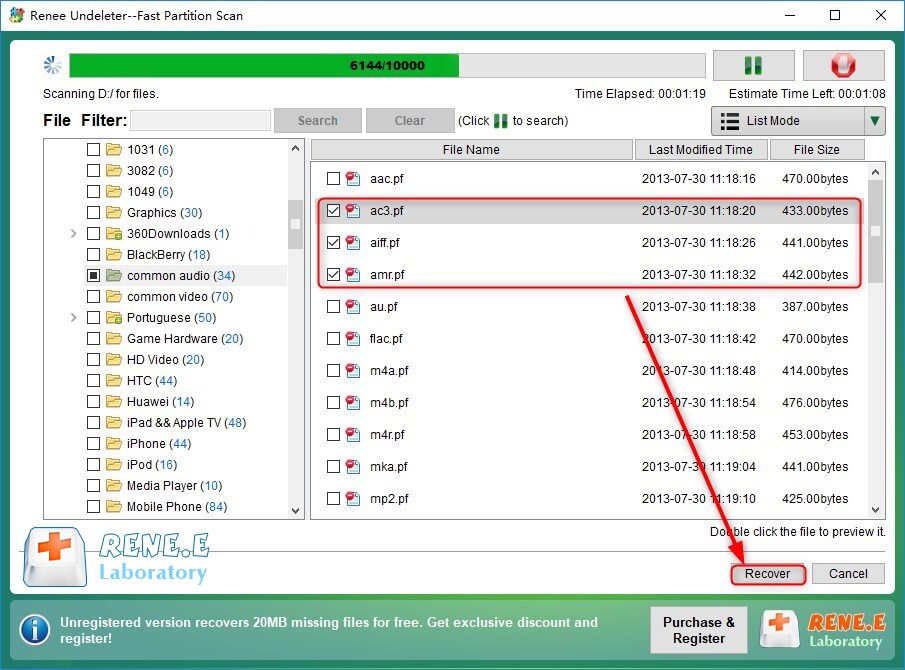Sort by Last Modified Time column header

pos(701,150)
